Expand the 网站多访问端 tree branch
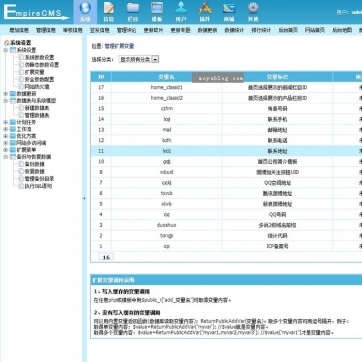This screenshot has height=362, width=362. [6, 143]
